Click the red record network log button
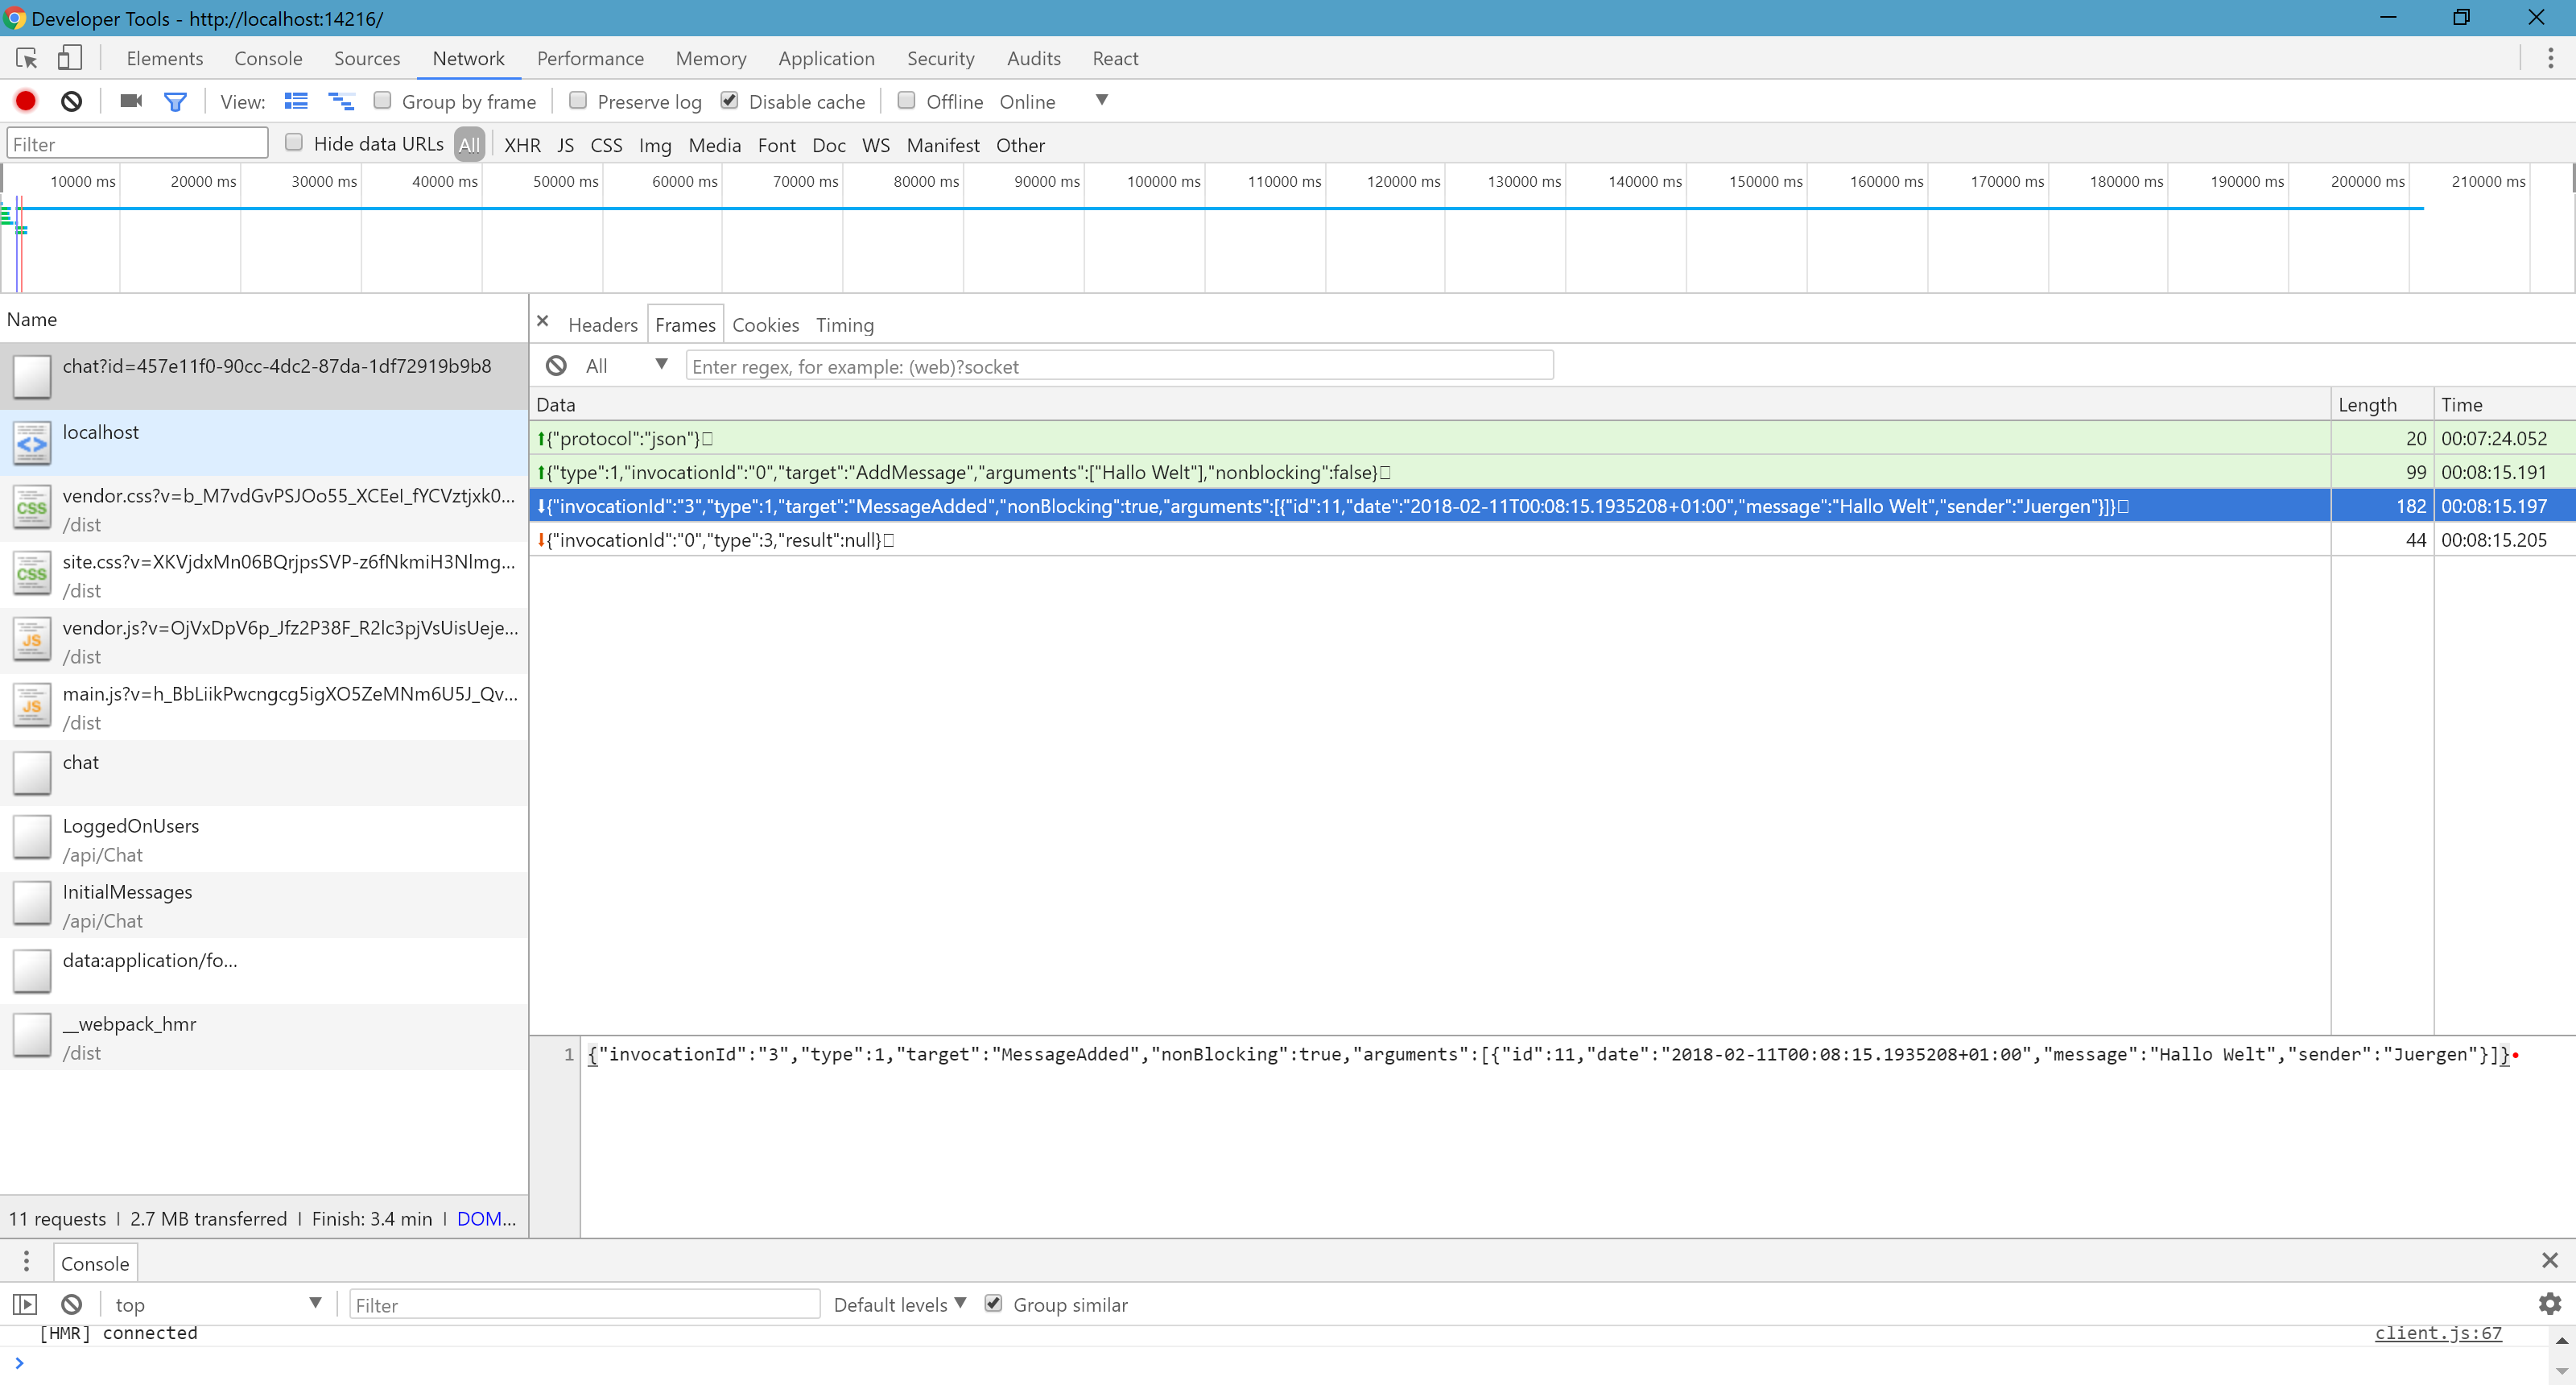The height and width of the screenshot is (1385, 2576). pos(26,101)
